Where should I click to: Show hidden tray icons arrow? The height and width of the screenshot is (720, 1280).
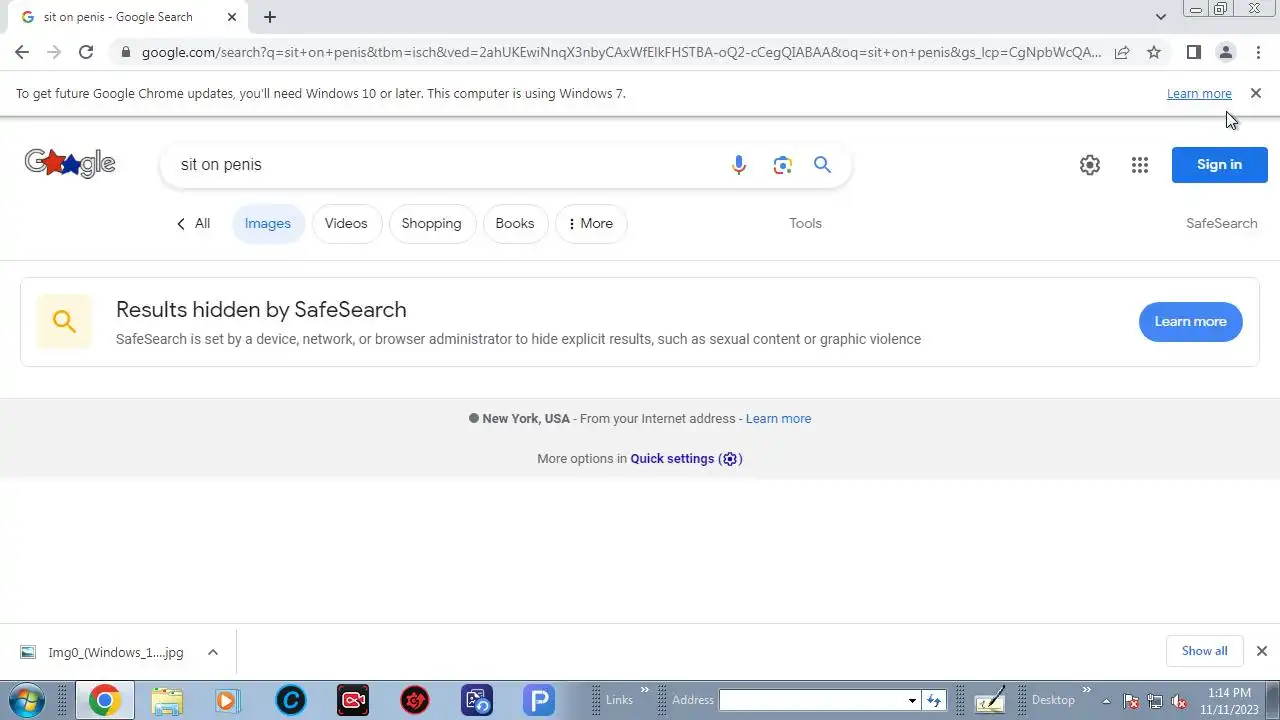pyautogui.click(x=1106, y=701)
